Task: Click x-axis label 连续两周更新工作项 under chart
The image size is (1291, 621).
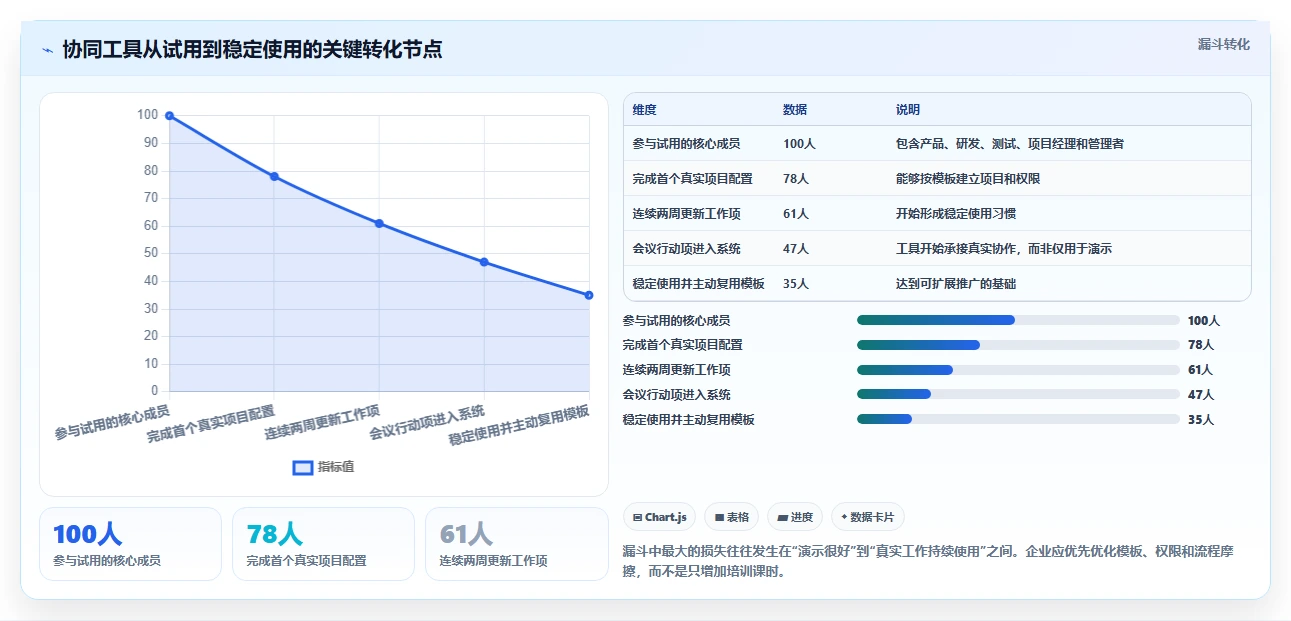Action: click(322, 422)
